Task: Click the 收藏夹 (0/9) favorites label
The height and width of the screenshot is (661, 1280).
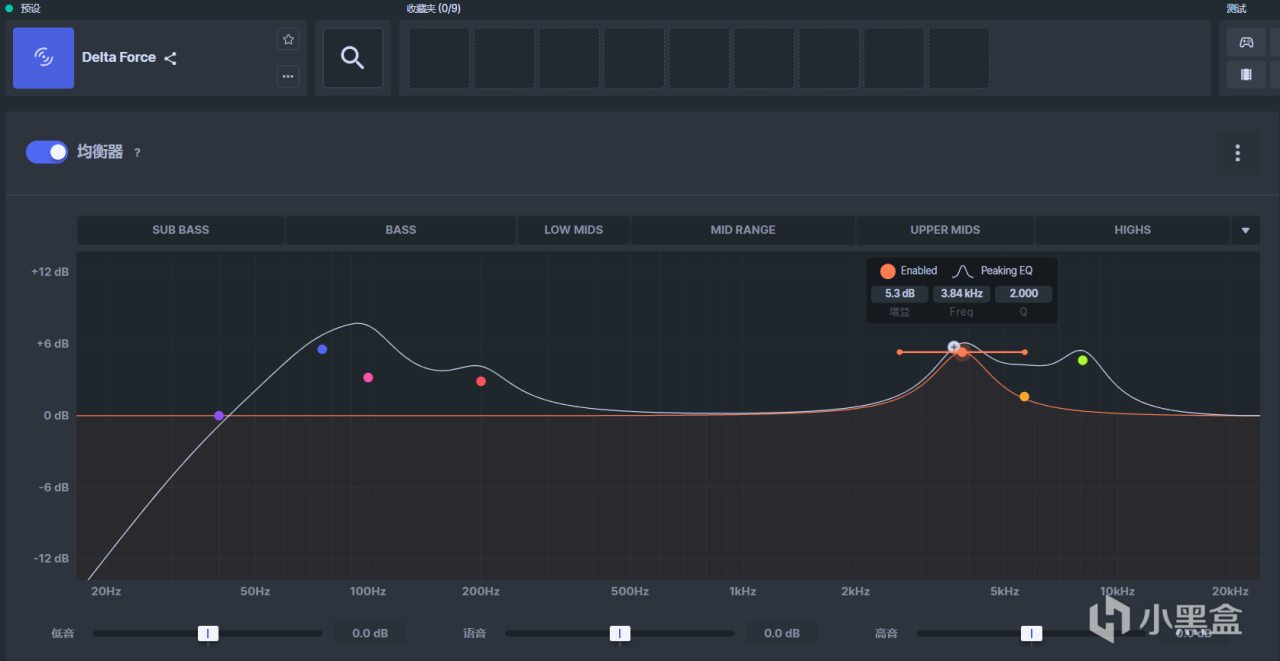Action: coord(433,9)
